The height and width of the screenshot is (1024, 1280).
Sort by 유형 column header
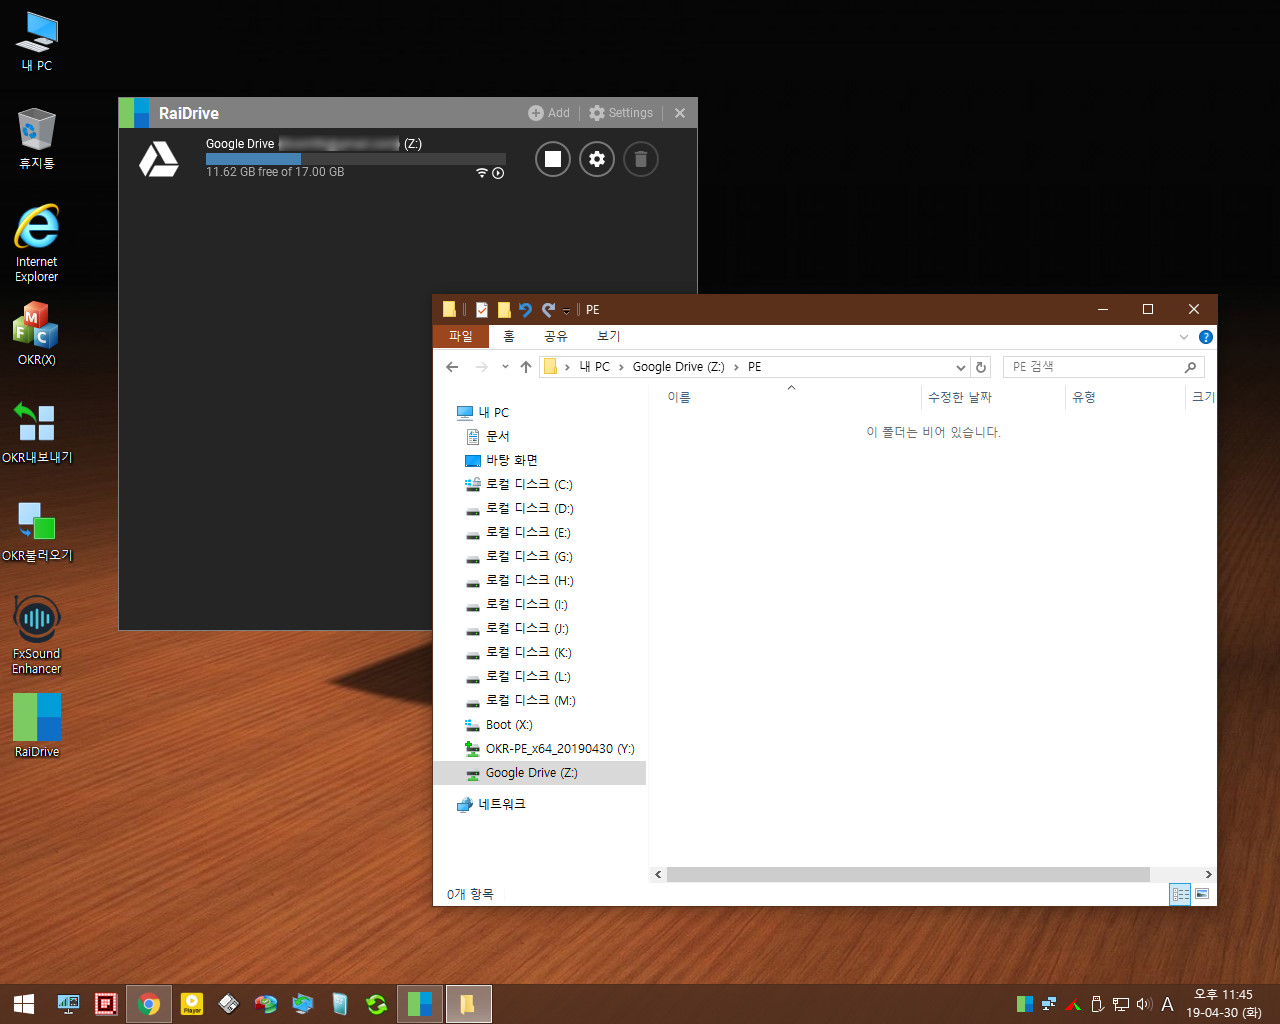pos(1084,397)
